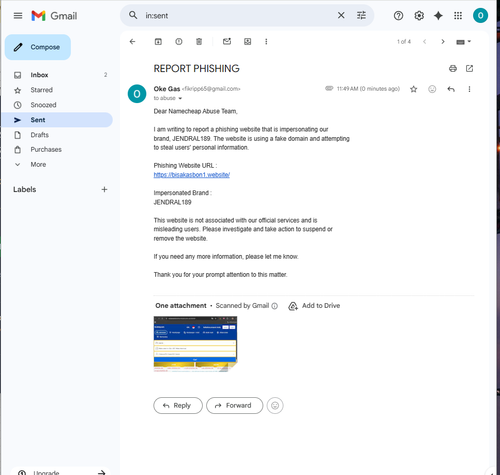This screenshot has width=500, height=475.
Task: Open the Support help icon
Action: [398, 16]
